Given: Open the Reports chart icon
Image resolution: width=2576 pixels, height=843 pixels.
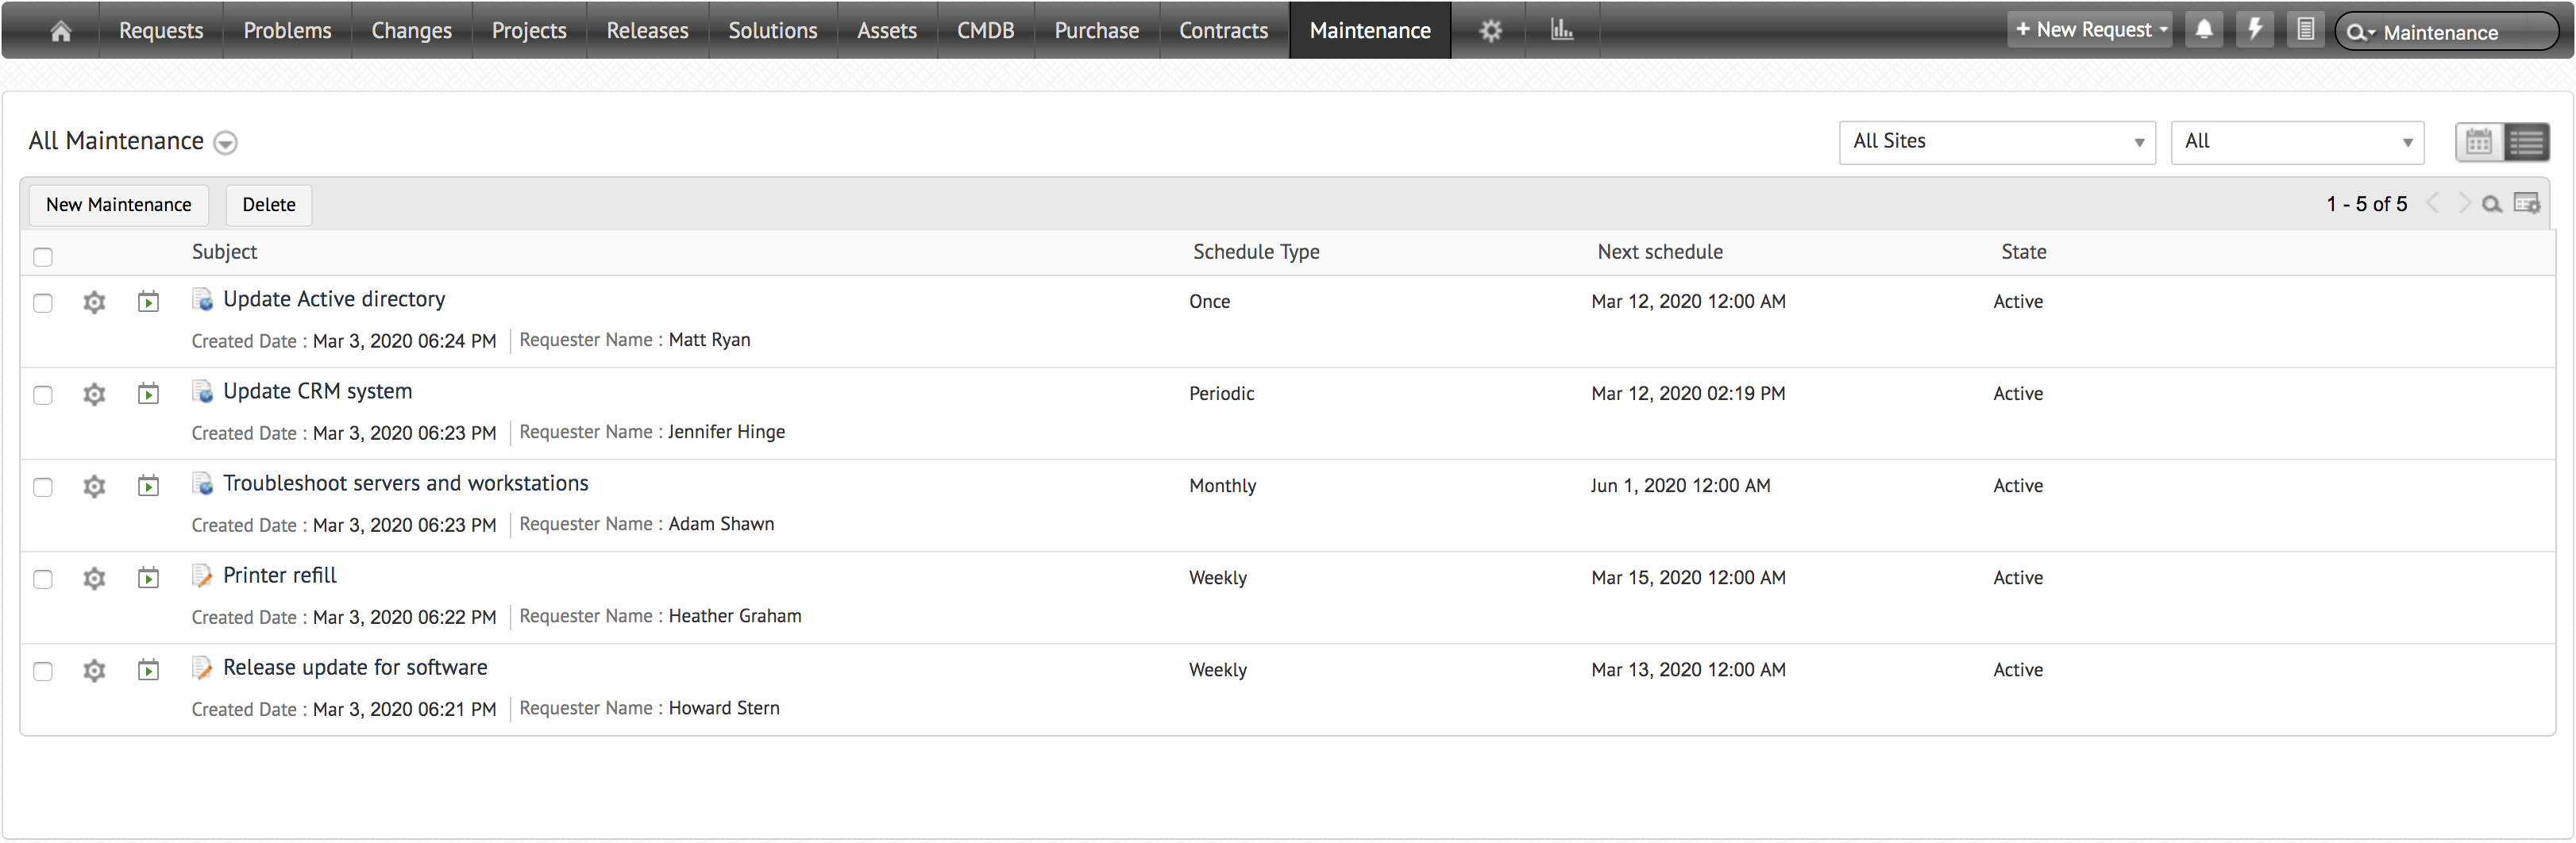Looking at the screenshot, I should coord(1561,31).
